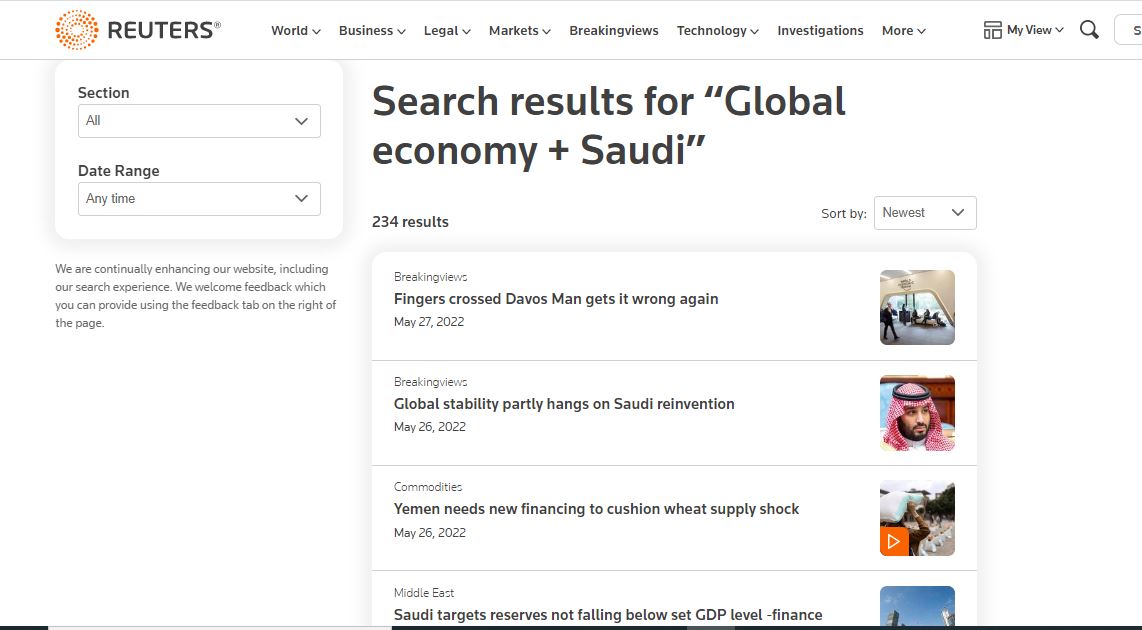Open the Markets menu

tap(519, 31)
